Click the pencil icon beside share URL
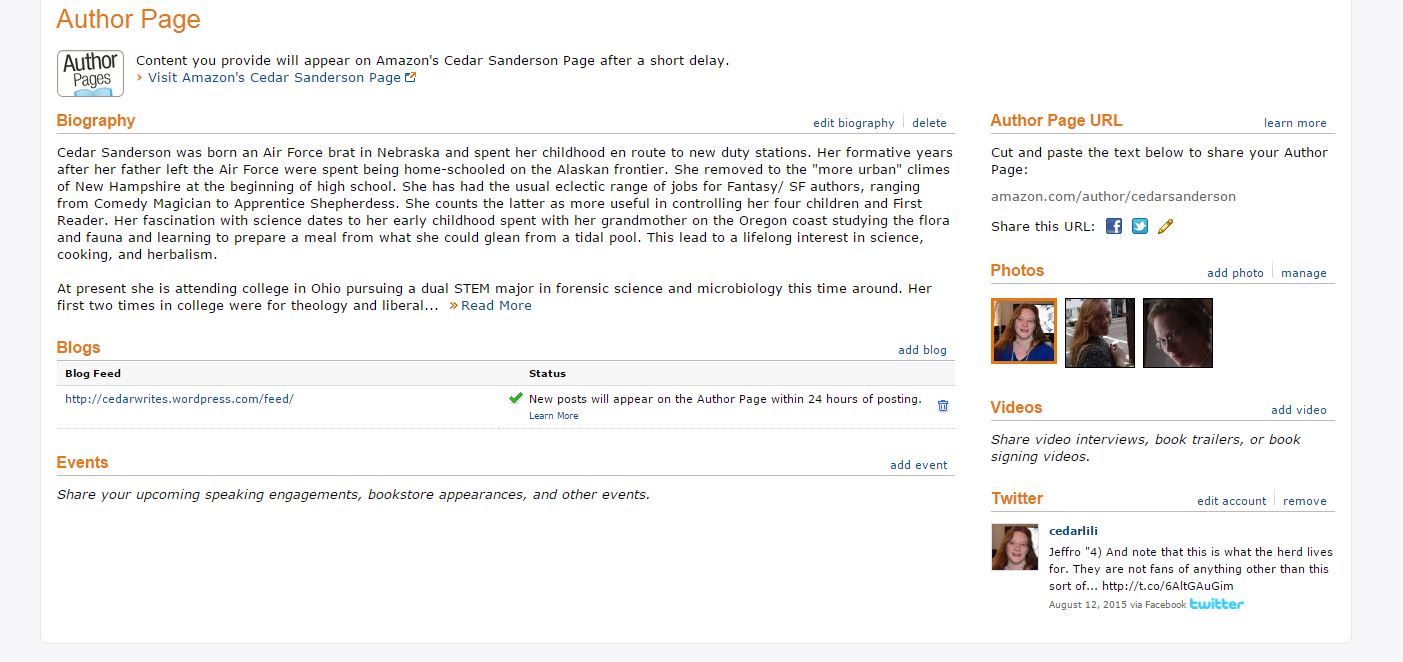The height and width of the screenshot is (662, 1403). point(1165,226)
